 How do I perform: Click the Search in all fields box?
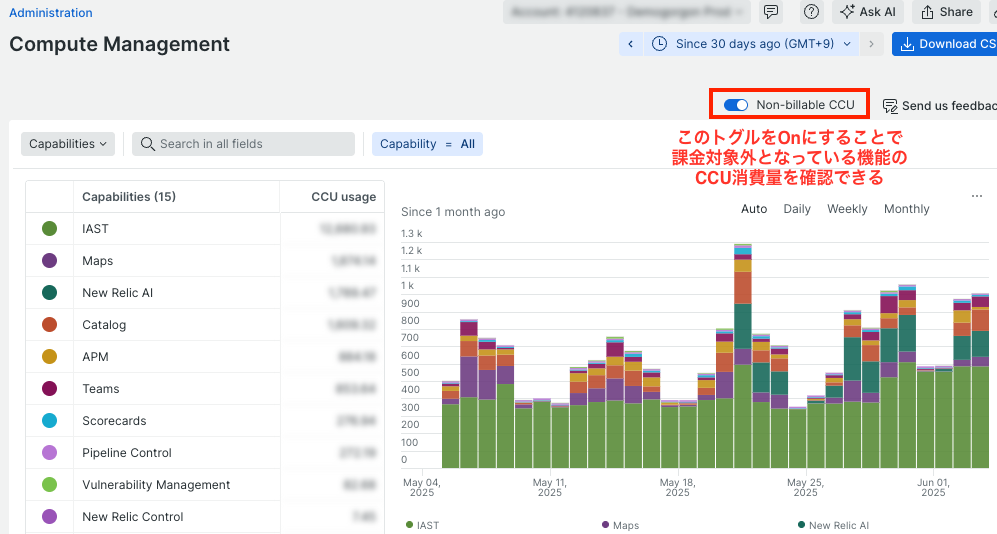pyautogui.click(x=244, y=144)
